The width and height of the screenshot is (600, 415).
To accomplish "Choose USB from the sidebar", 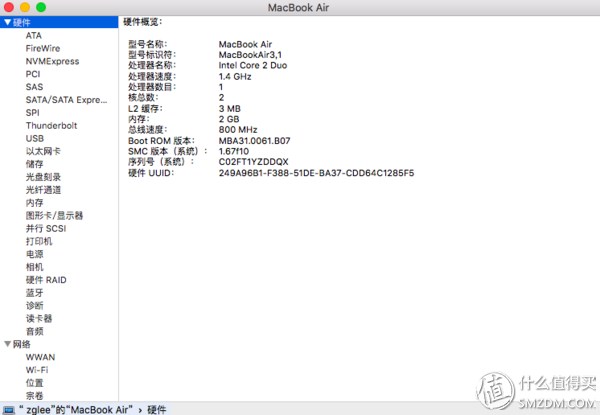I will (x=35, y=138).
